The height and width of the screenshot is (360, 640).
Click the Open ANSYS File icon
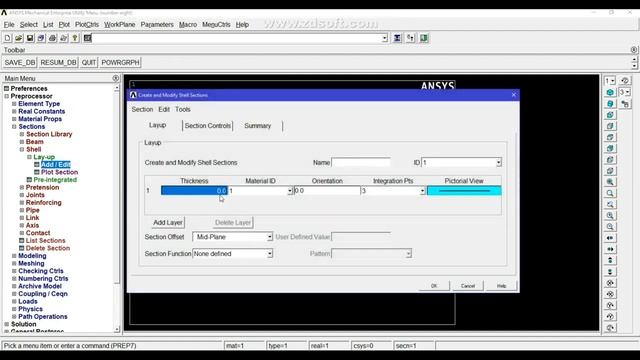click(x=19, y=38)
